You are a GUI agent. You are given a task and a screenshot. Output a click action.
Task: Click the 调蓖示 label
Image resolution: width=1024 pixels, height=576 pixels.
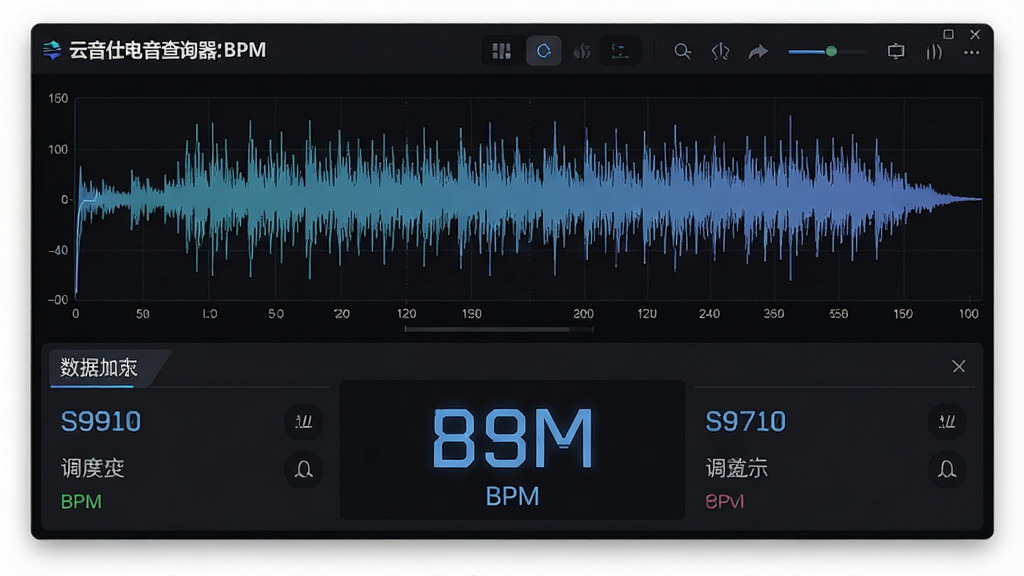pyautogui.click(x=737, y=468)
